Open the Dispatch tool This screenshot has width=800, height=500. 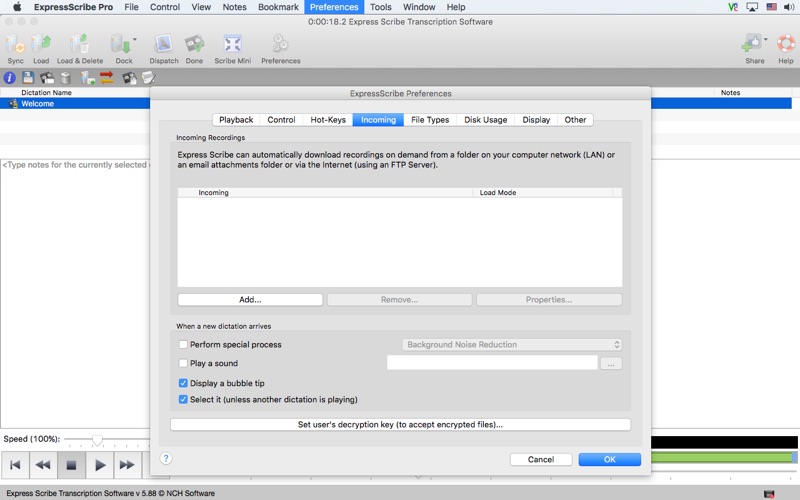coord(164,49)
